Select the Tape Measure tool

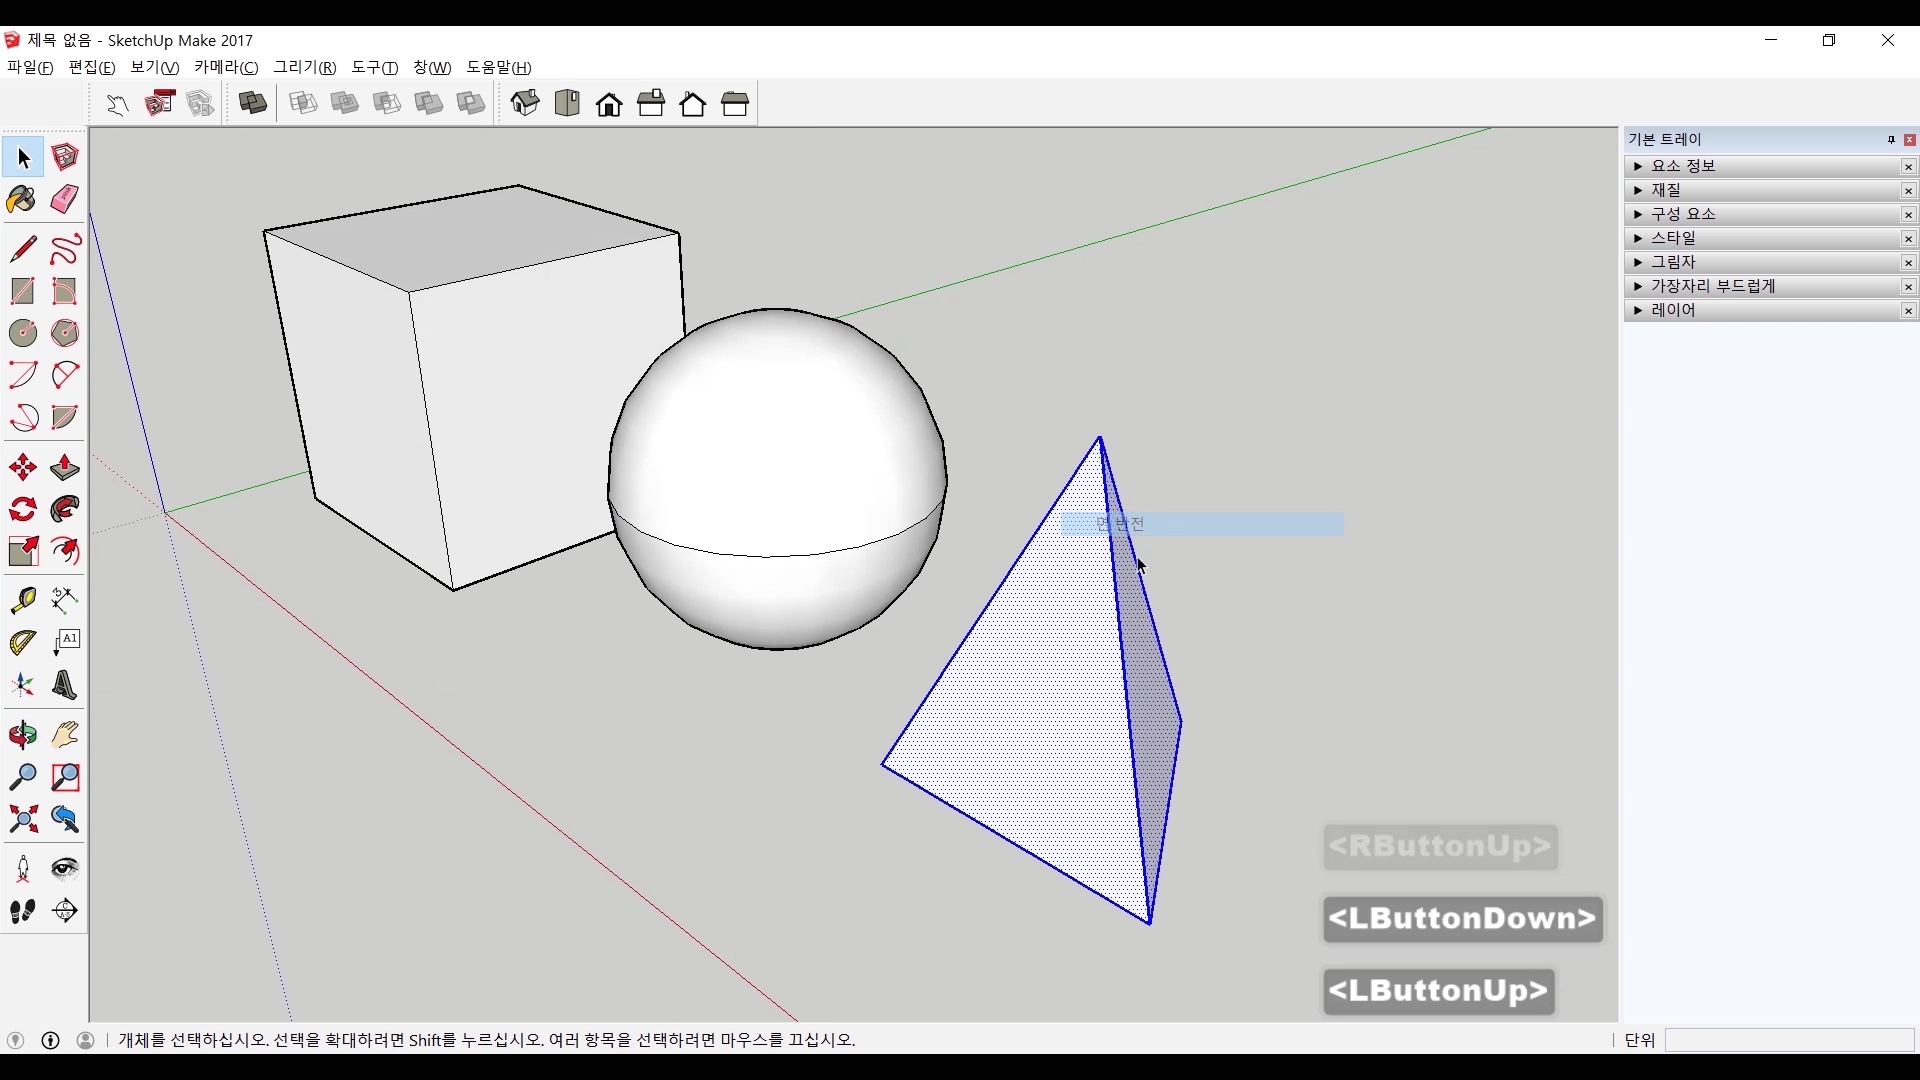click(x=23, y=600)
